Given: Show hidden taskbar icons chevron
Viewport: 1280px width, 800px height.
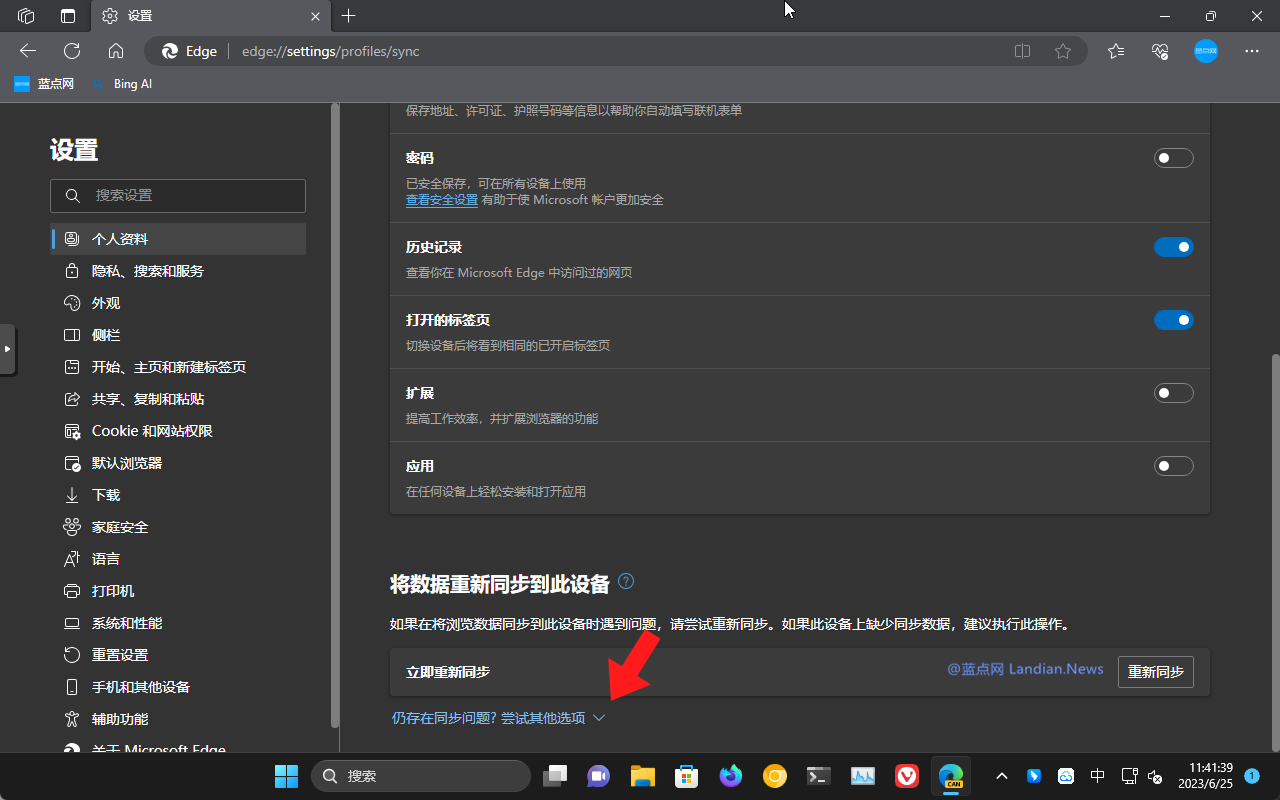Looking at the screenshot, I should tap(1001, 775).
